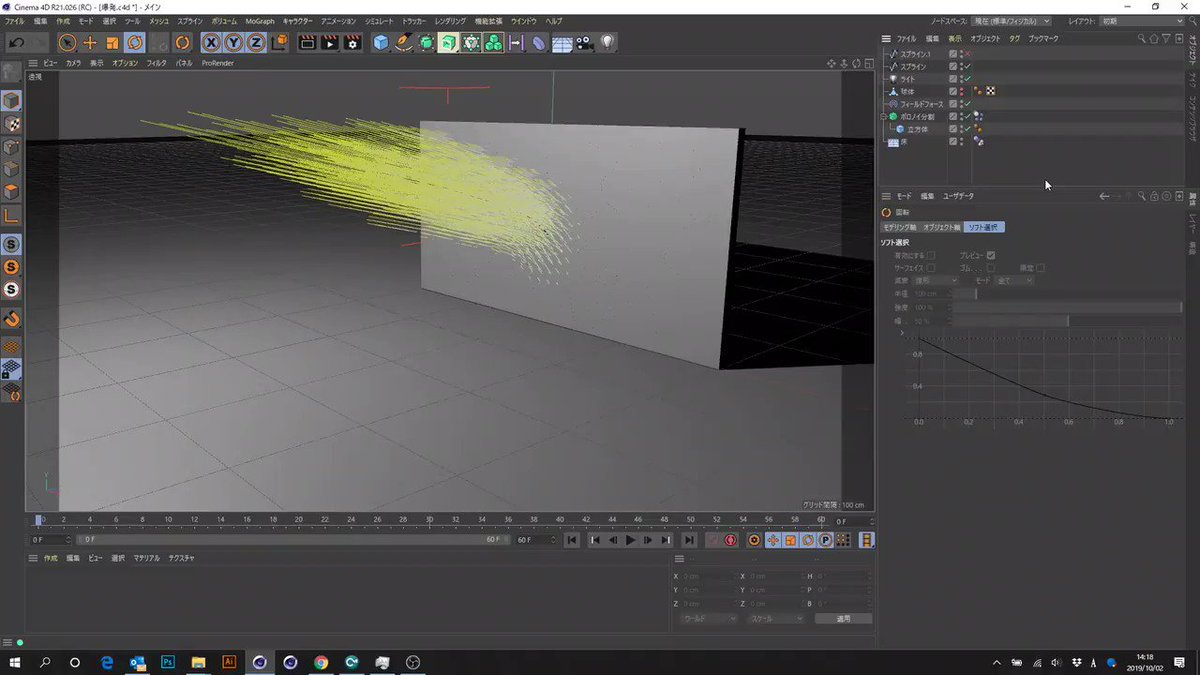This screenshot has width=1200, height=675.
Task: Jump to timeline end button
Action: (x=689, y=540)
